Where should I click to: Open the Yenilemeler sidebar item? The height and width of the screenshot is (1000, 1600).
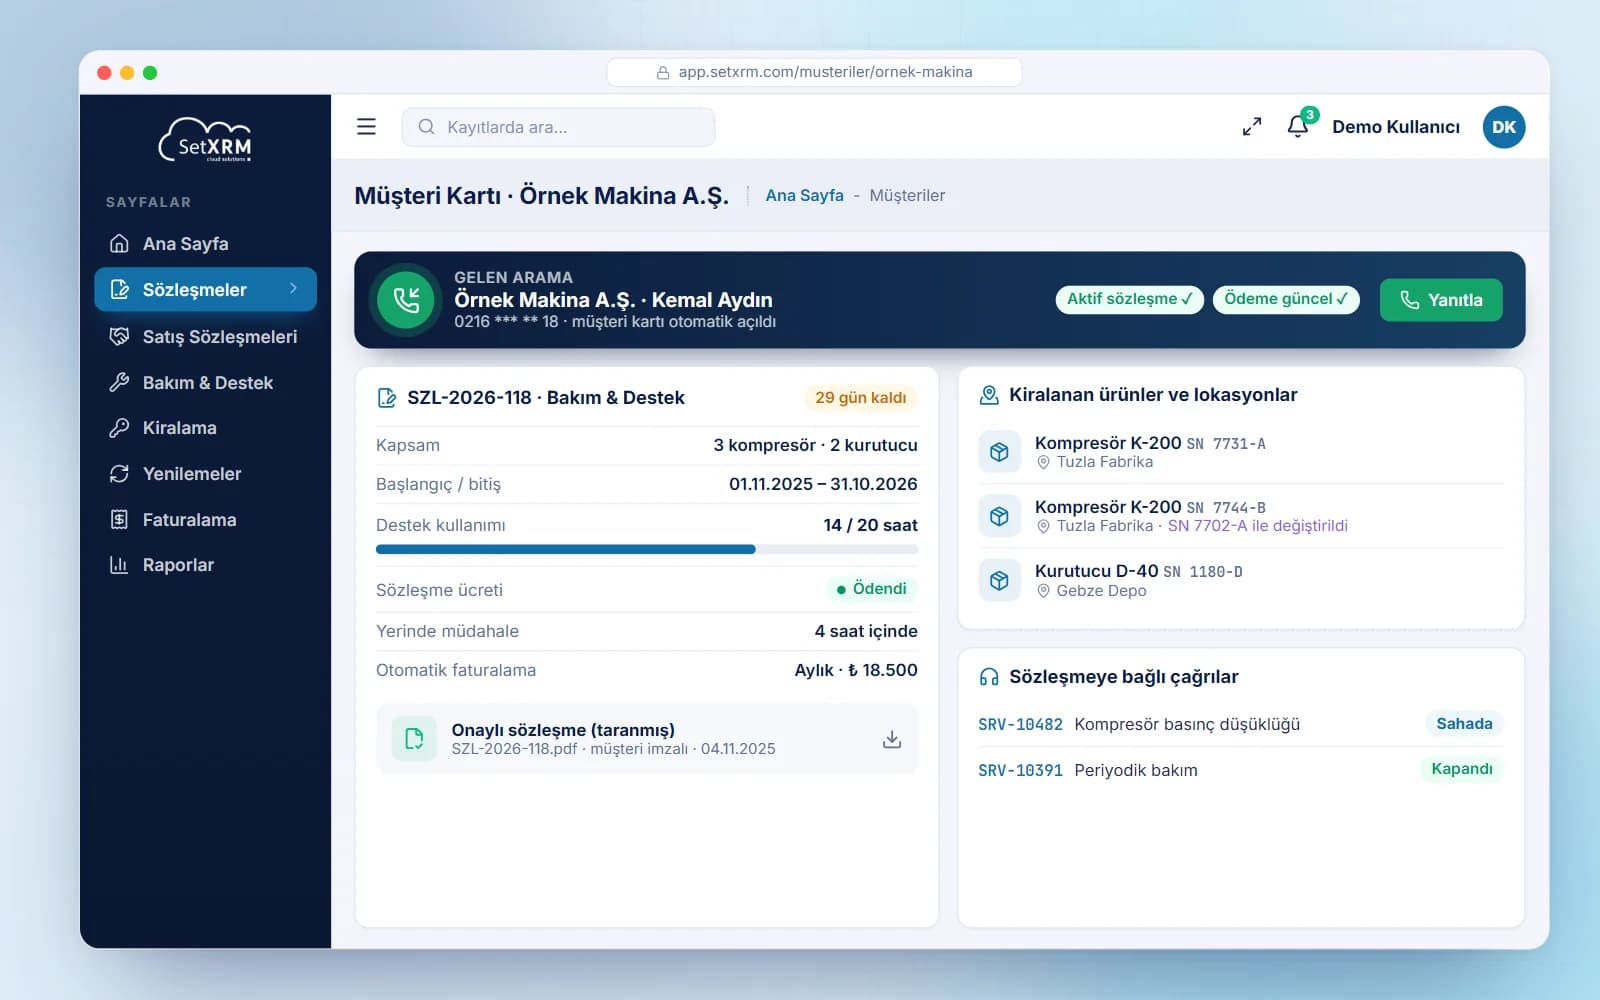point(205,474)
